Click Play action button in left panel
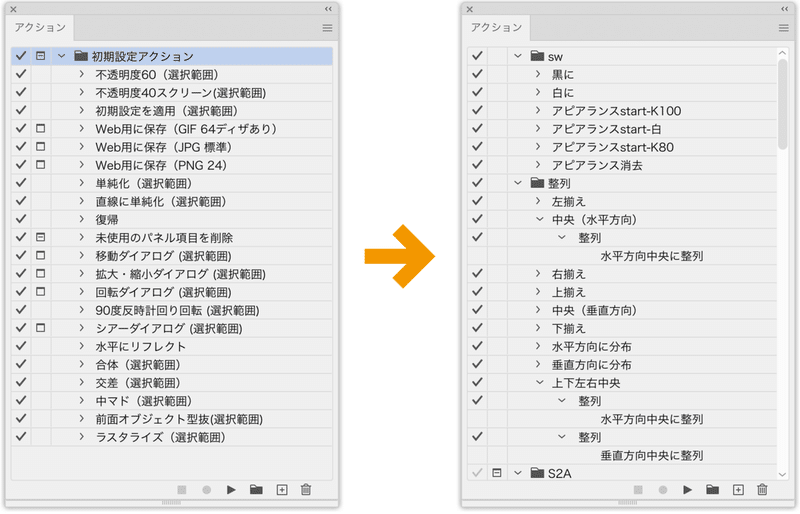800x514 pixels. pyautogui.click(x=231, y=490)
